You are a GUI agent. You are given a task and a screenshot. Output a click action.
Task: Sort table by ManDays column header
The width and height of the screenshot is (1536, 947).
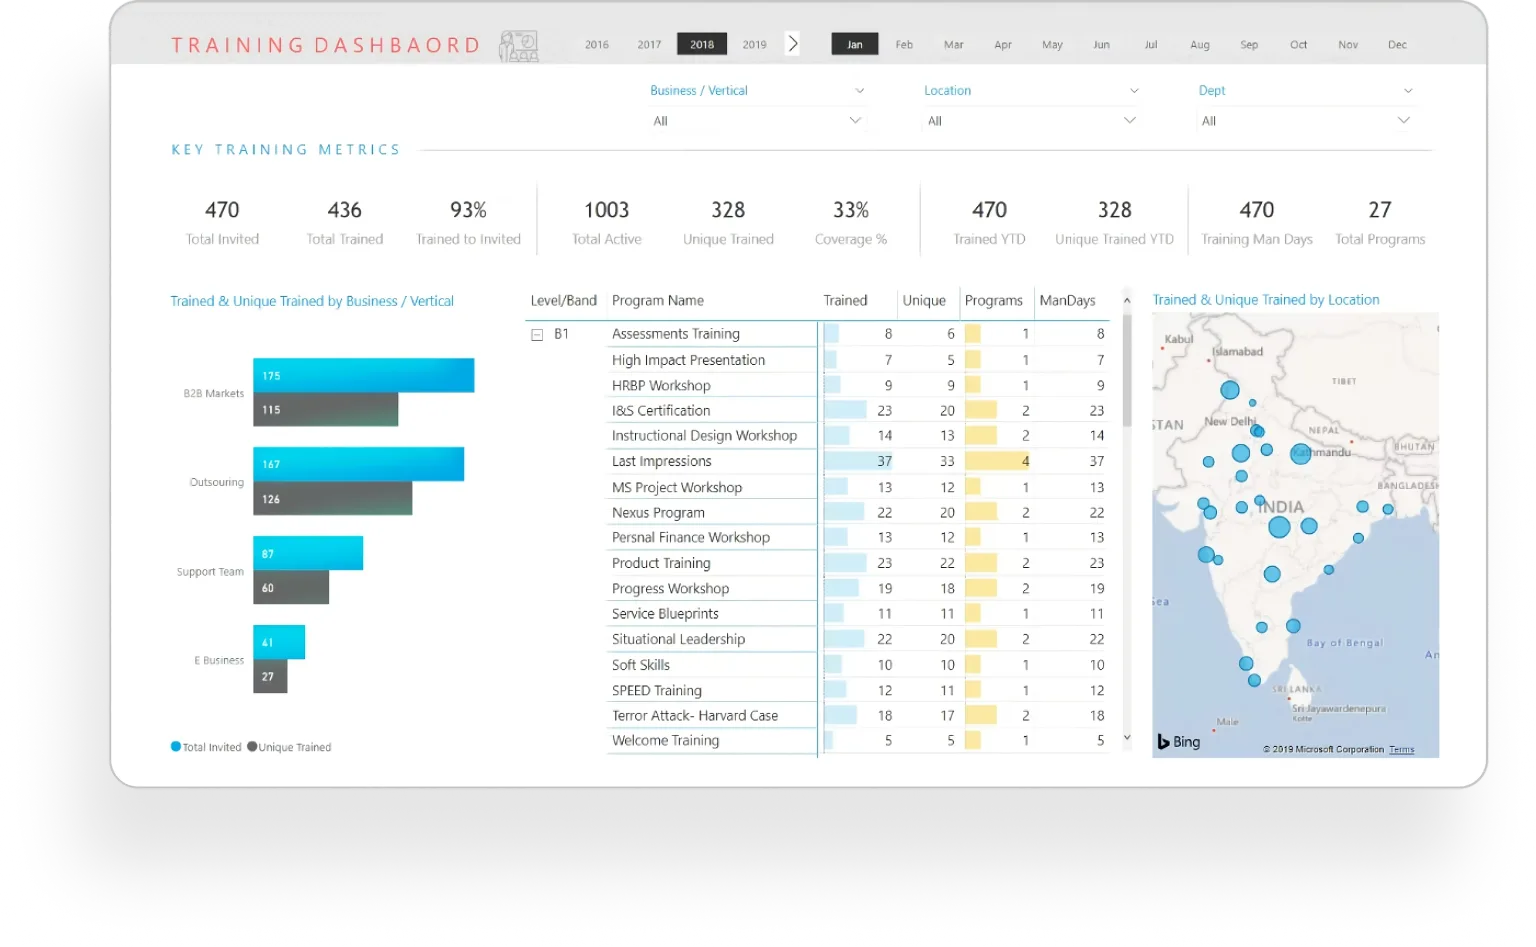click(1067, 301)
